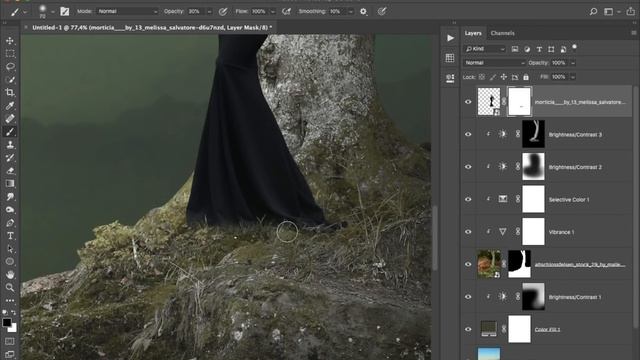Select the Rectangular Marquee tool

[10, 54]
